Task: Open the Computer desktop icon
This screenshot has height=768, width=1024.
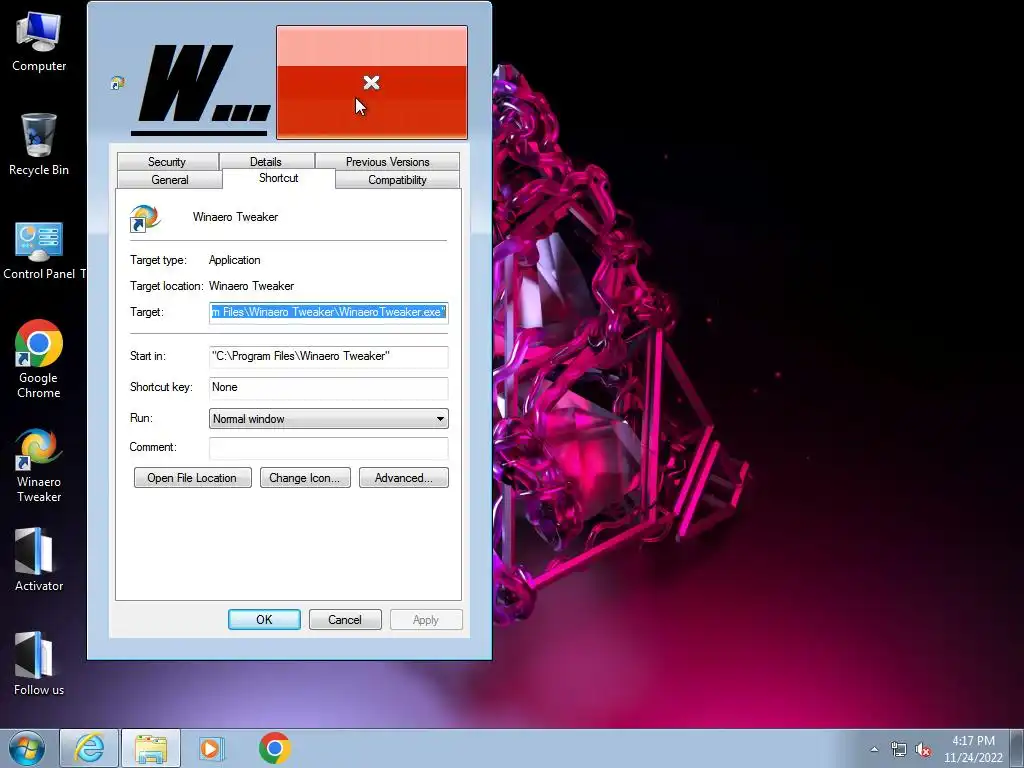Action: pyautogui.click(x=39, y=42)
